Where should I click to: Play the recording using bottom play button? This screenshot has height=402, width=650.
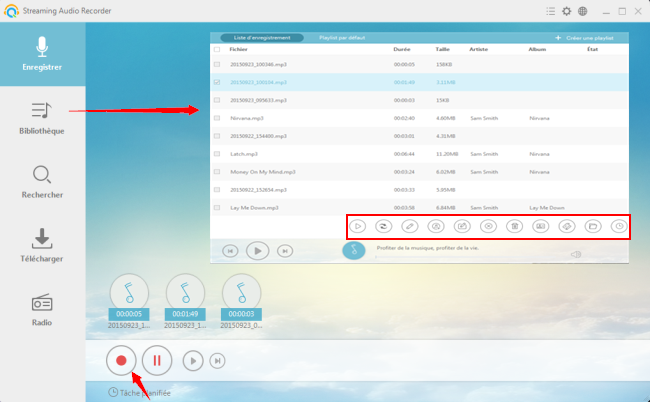pos(193,361)
